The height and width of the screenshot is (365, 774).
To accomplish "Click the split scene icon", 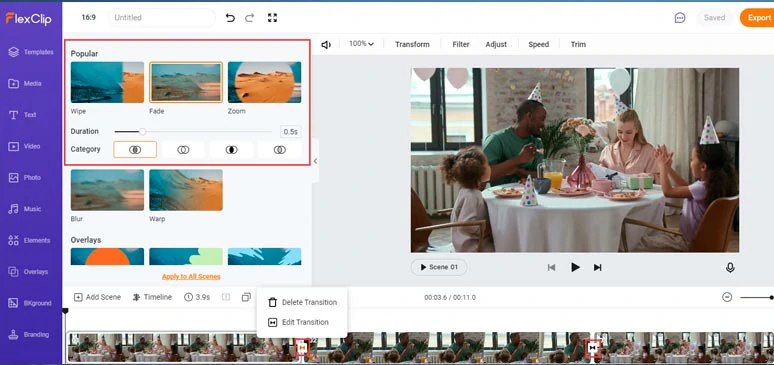I will [x=226, y=297].
